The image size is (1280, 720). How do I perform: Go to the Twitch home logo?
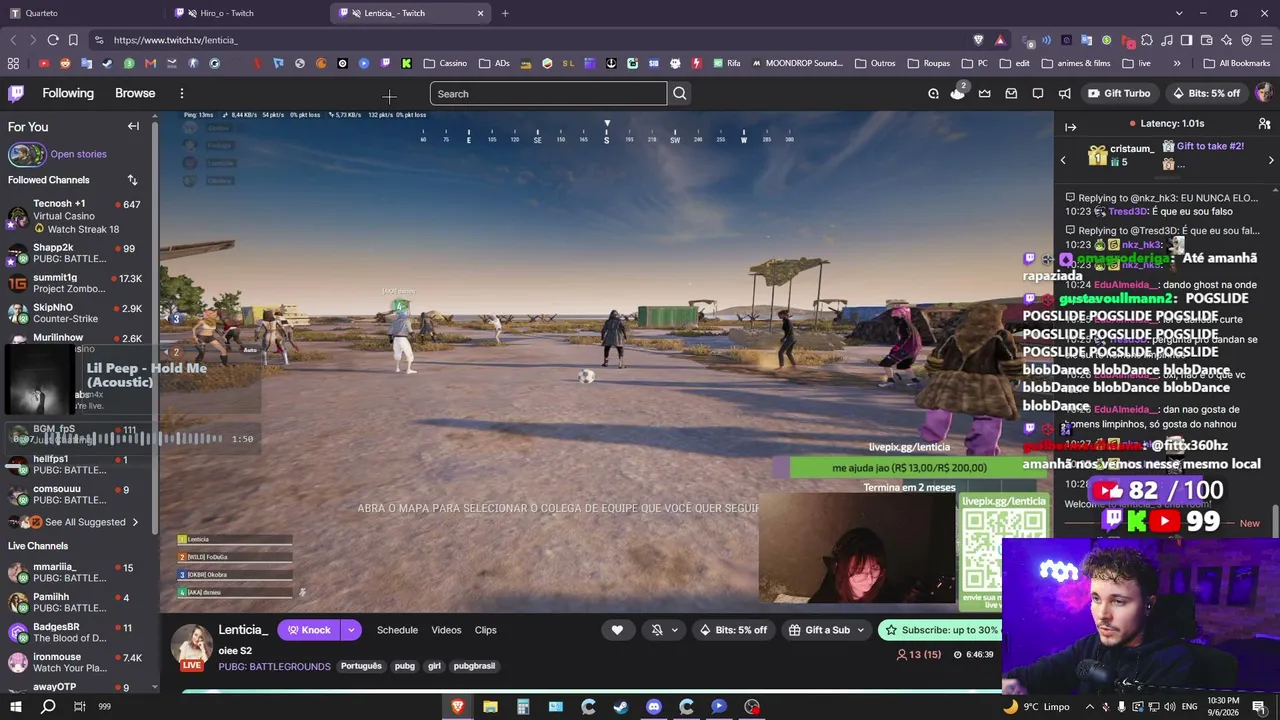[16, 93]
